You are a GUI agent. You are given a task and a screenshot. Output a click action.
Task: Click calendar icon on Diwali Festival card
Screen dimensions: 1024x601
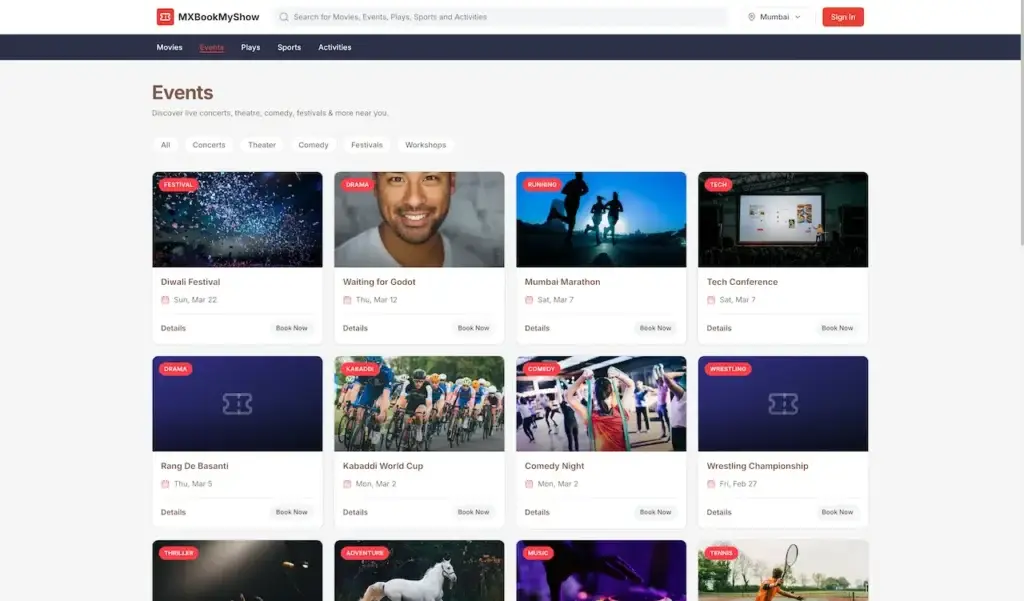pyautogui.click(x=165, y=300)
